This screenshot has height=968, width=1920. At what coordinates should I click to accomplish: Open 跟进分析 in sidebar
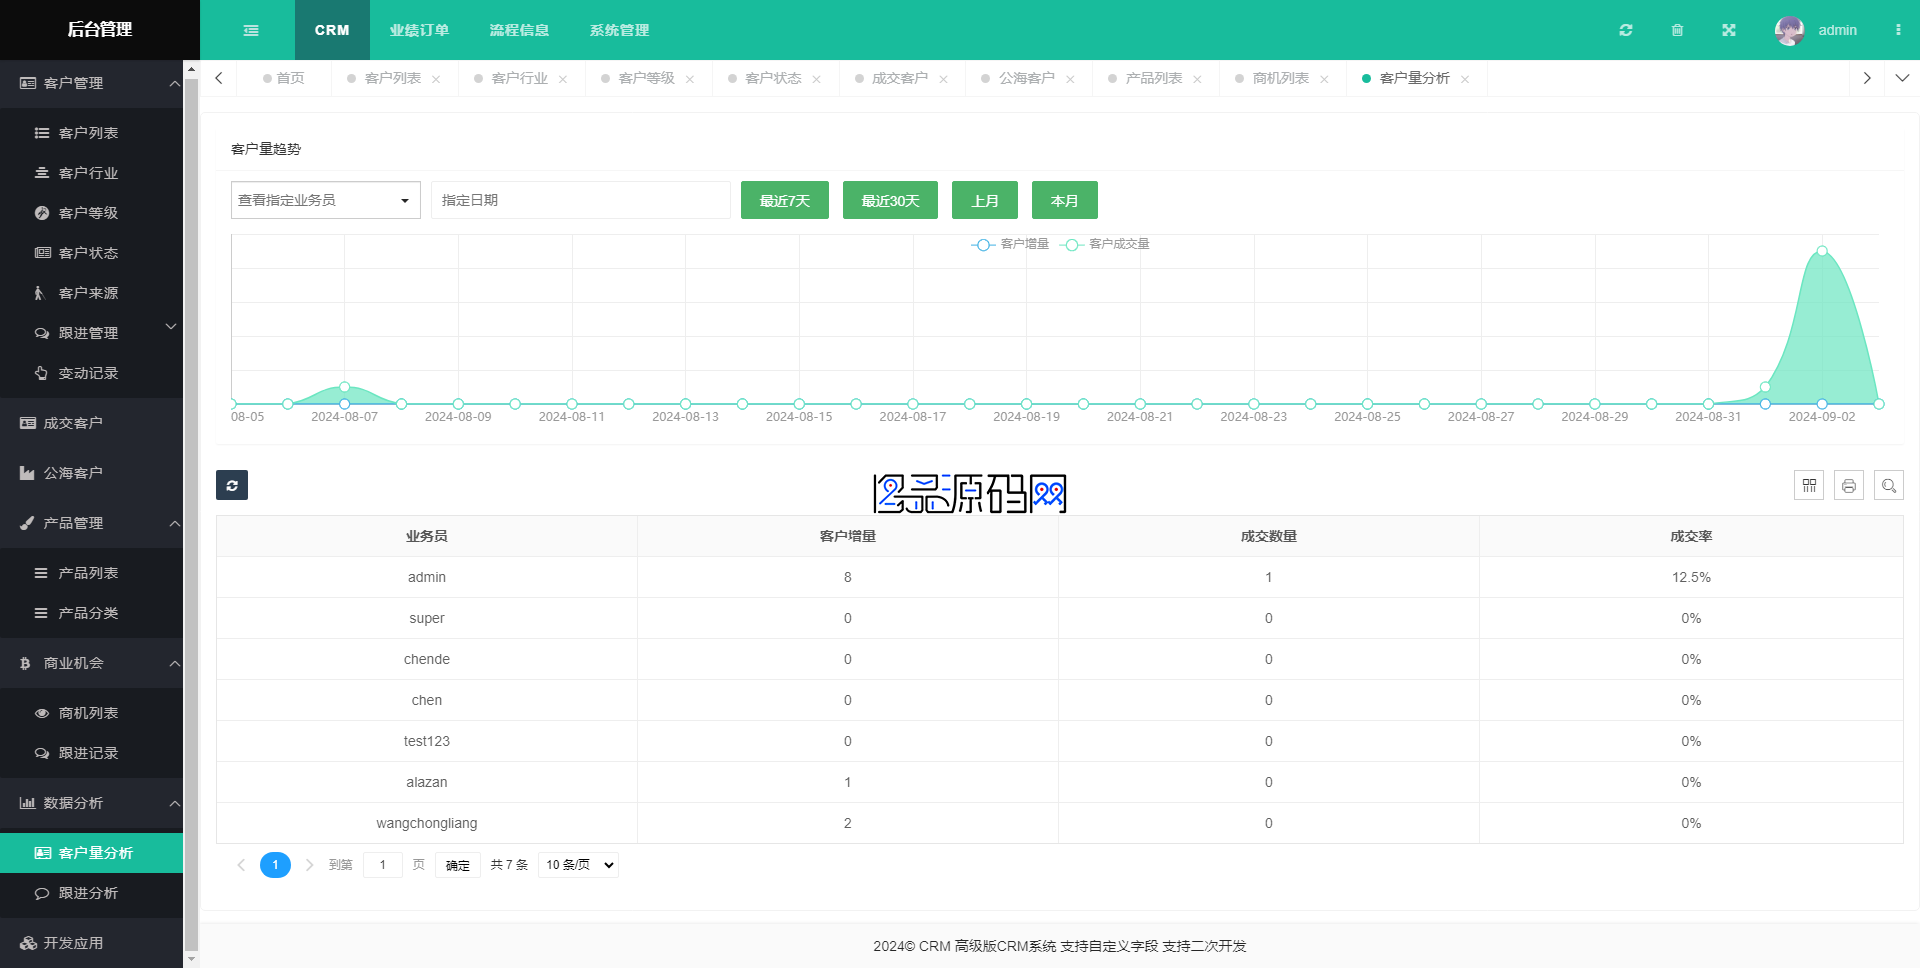pyautogui.click(x=91, y=893)
